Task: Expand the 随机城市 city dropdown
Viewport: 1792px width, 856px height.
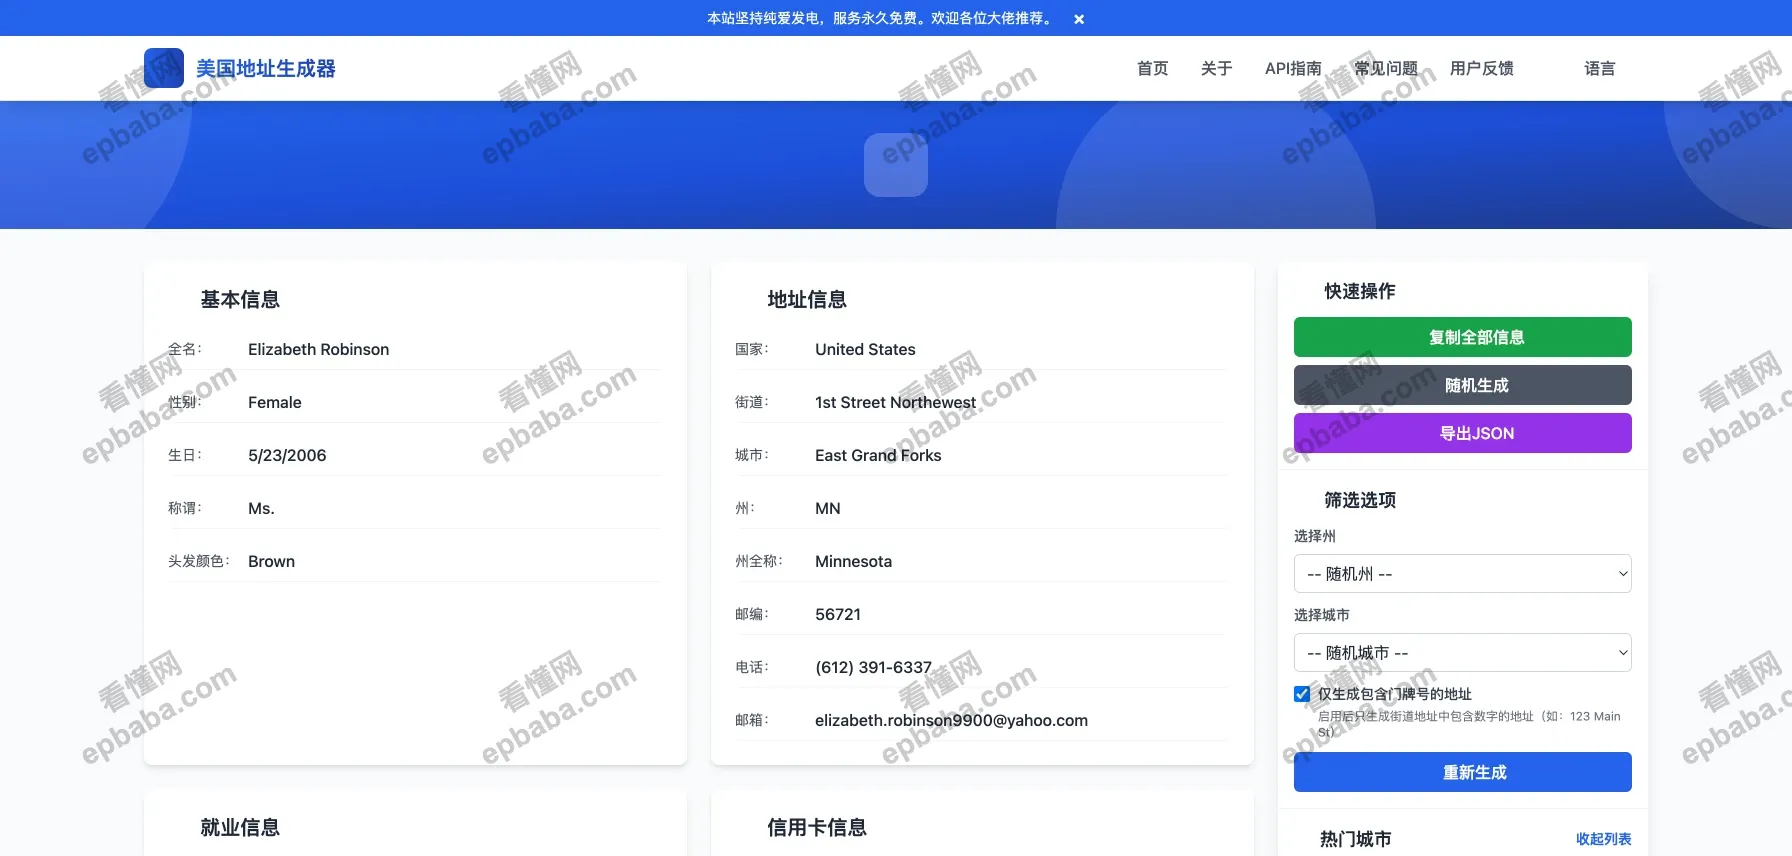Action: tap(1463, 653)
